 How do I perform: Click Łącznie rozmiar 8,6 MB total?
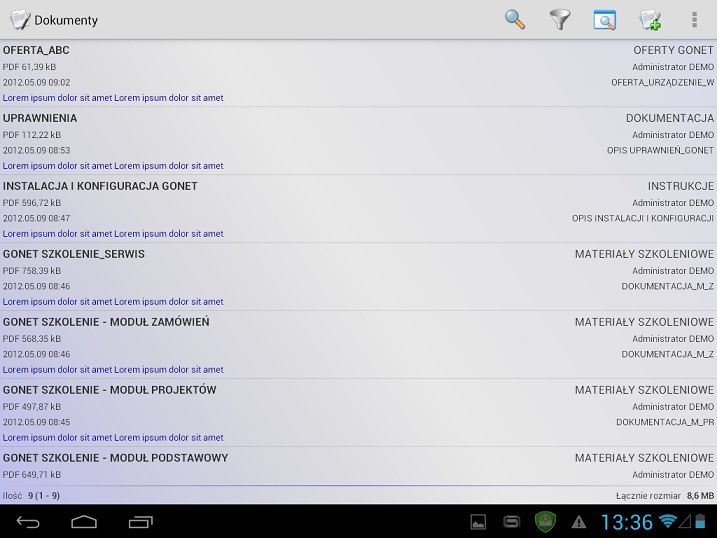coord(665,495)
